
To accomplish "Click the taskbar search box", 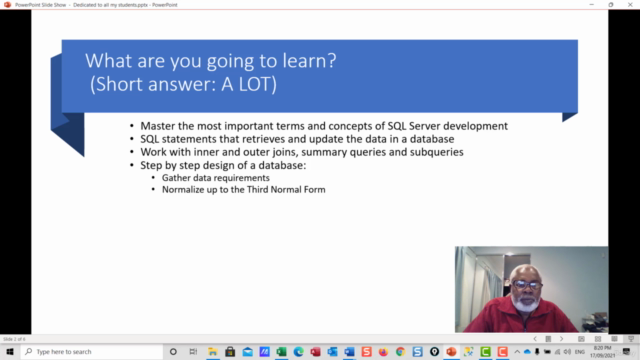I will point(92,351).
